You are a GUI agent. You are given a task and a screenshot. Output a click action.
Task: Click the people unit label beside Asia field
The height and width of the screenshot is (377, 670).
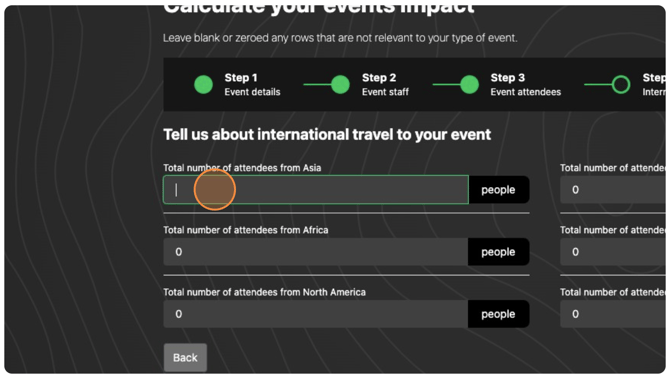tap(498, 189)
